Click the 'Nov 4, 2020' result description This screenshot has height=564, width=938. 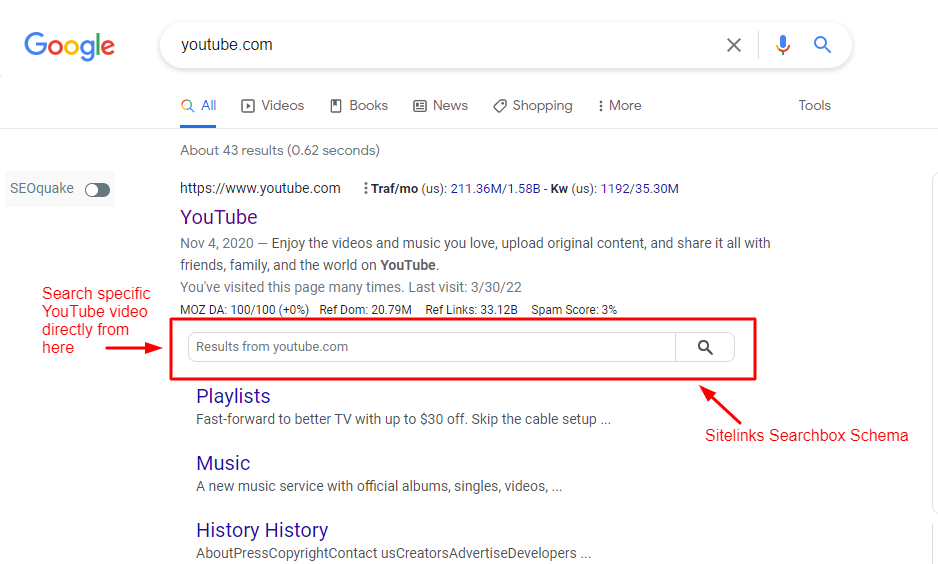pyautogui.click(x=475, y=254)
